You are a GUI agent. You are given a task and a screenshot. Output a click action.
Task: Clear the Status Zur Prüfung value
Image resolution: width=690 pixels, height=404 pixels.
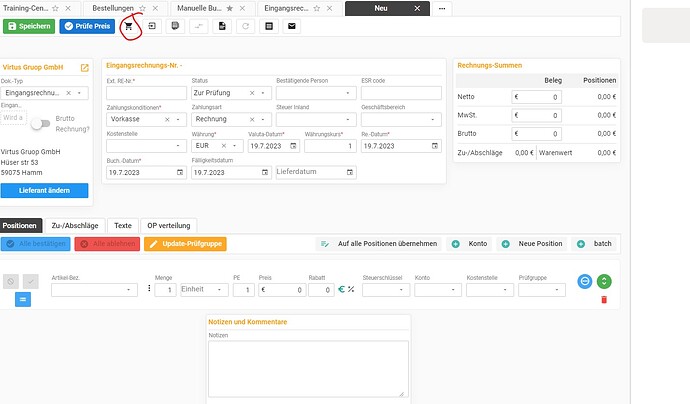coord(252,93)
